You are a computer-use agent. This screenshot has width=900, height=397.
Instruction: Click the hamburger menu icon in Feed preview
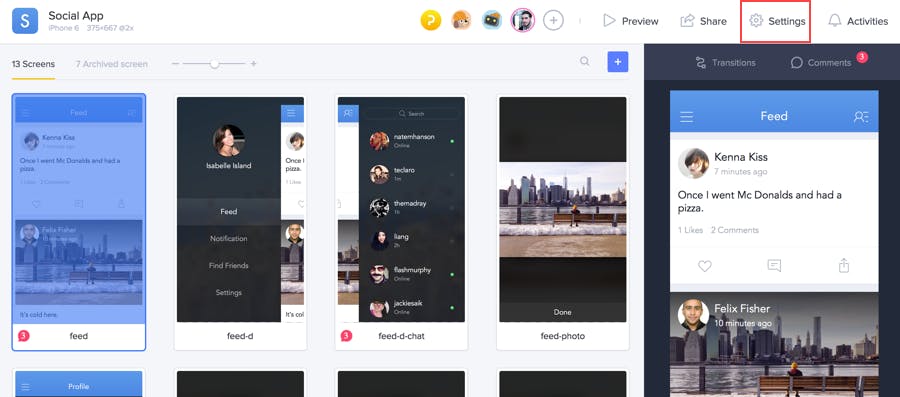(686, 116)
